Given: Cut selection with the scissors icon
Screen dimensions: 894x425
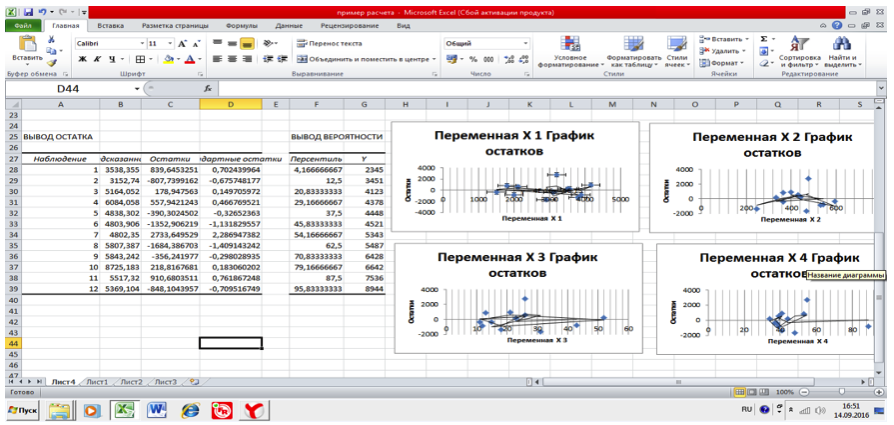Looking at the screenshot, I should click(51, 39).
